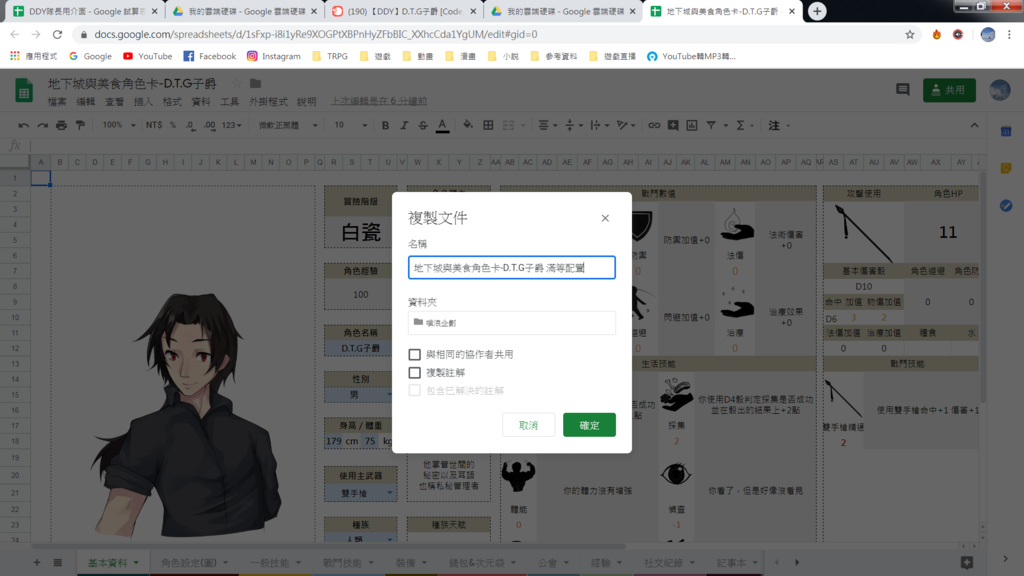Screen dimensions: 1024x576
Task: Enable 與相同的協作者共用 checkbox
Action: (415, 355)
